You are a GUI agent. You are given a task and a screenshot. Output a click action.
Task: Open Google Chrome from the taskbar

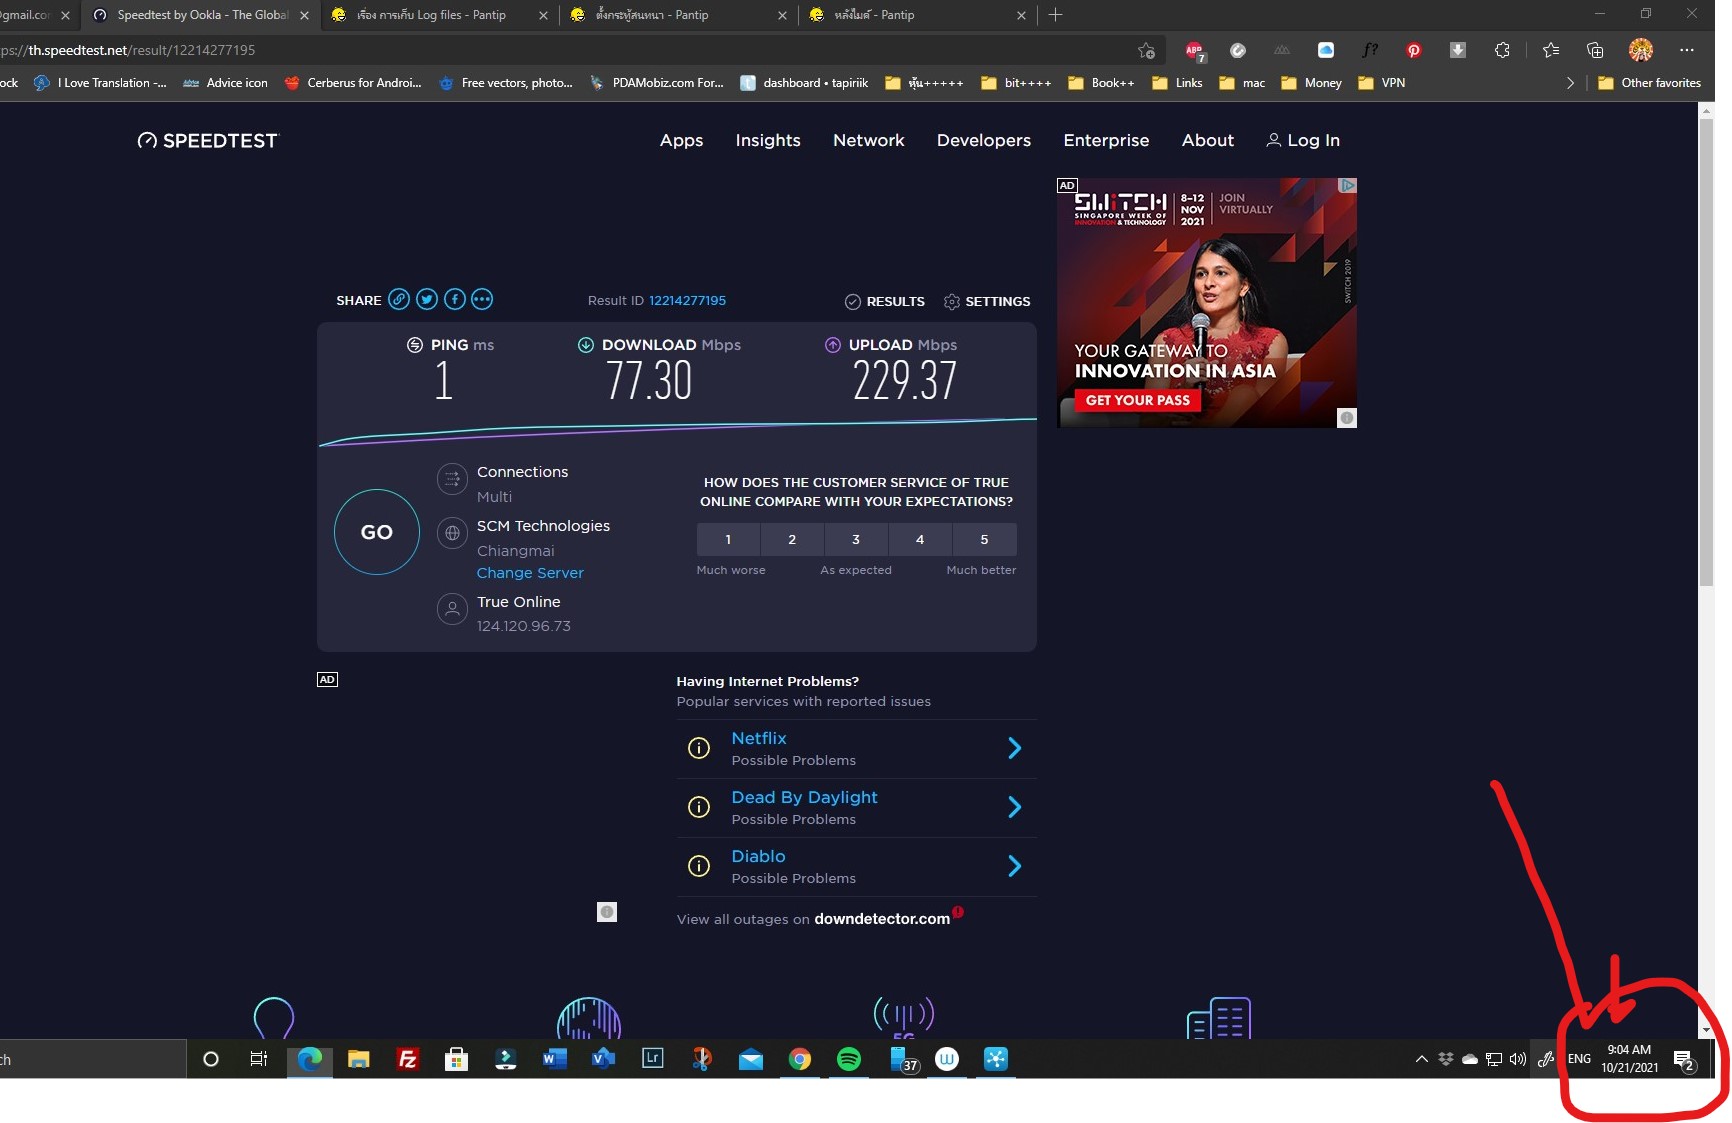pyautogui.click(x=799, y=1059)
